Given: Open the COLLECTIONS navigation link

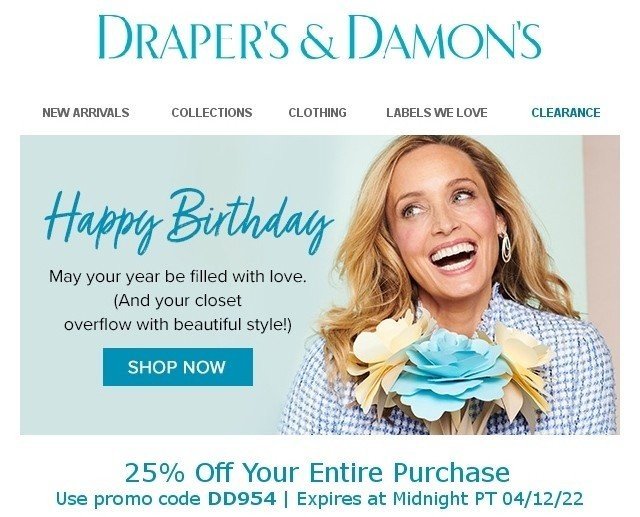Looking at the screenshot, I should (x=212, y=113).
